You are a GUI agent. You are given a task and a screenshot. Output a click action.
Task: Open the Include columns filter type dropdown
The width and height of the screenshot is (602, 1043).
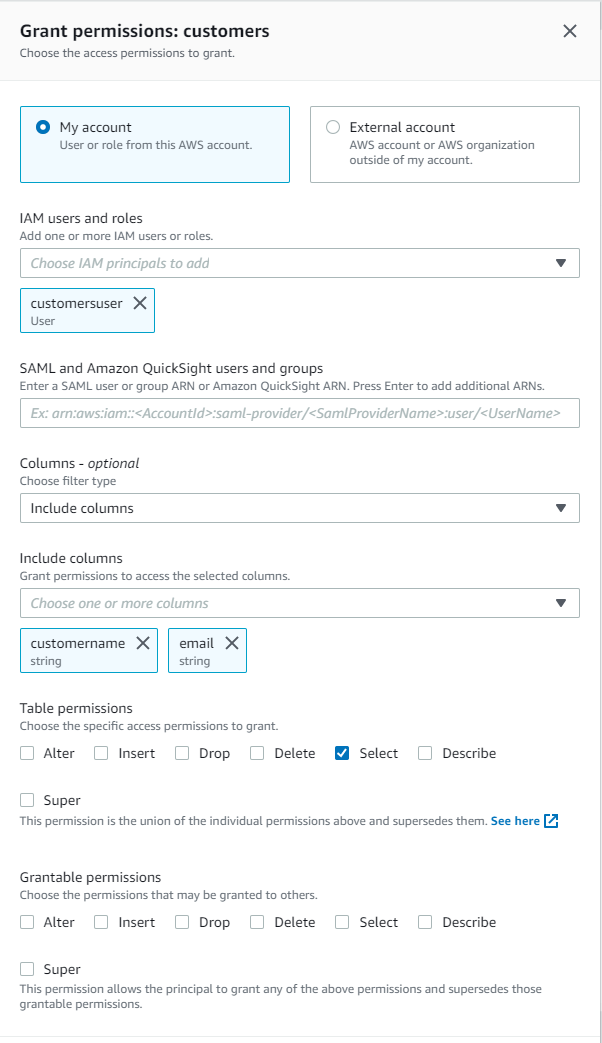click(299, 508)
